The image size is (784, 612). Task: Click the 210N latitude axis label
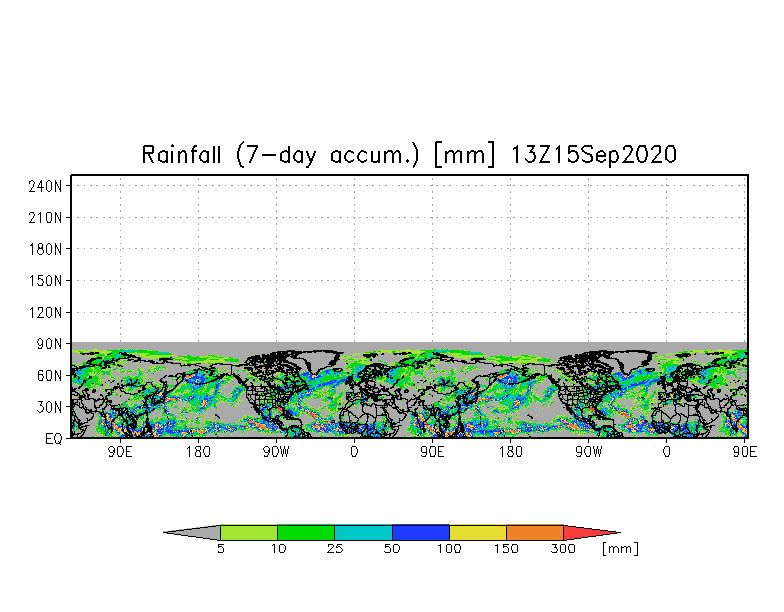45,218
